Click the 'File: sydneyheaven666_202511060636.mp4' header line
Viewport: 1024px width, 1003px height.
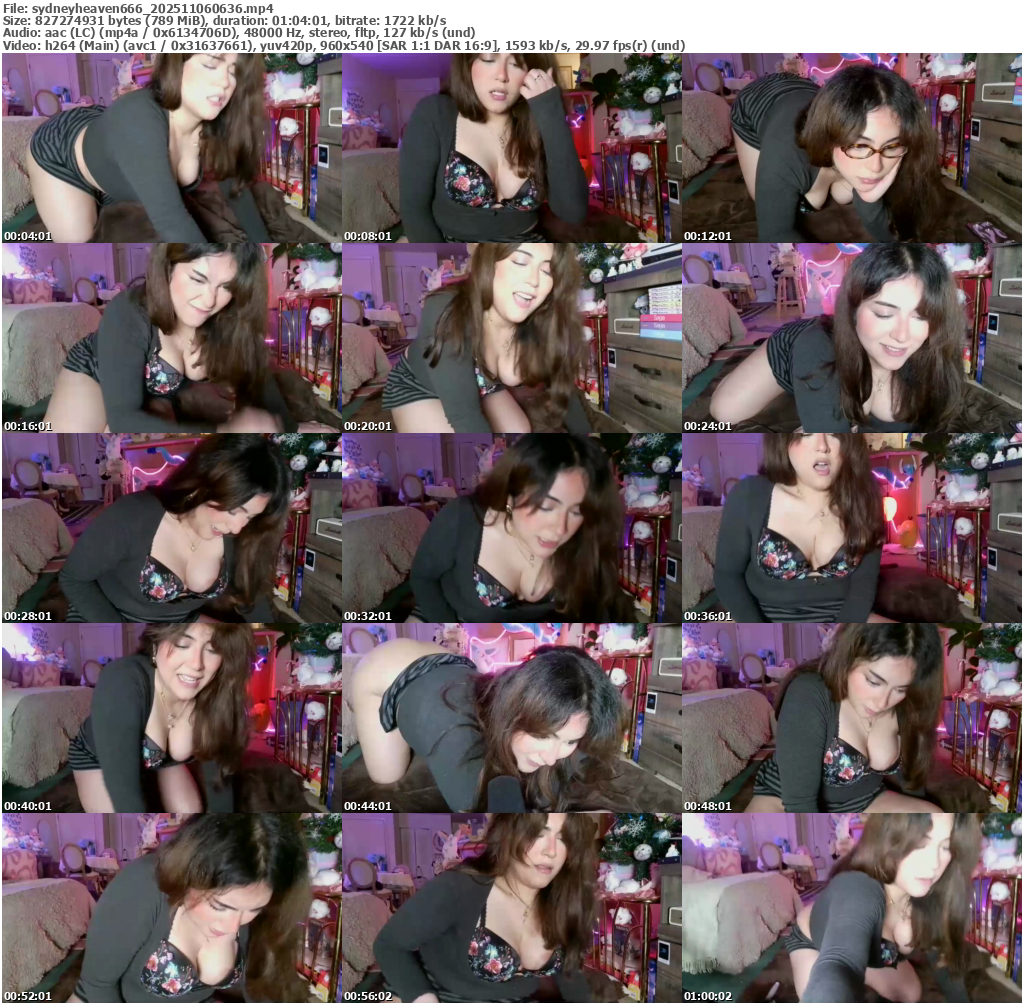(x=138, y=8)
